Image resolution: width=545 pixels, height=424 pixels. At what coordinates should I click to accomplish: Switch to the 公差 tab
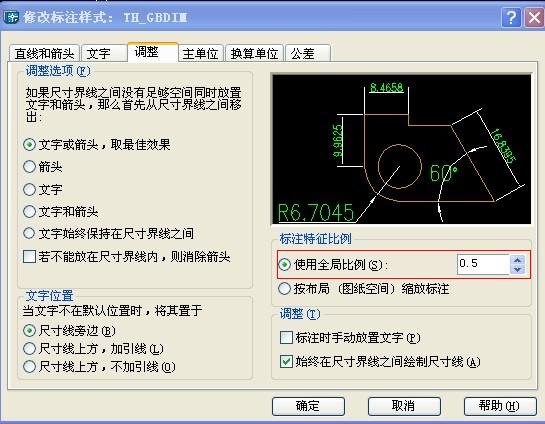308,54
